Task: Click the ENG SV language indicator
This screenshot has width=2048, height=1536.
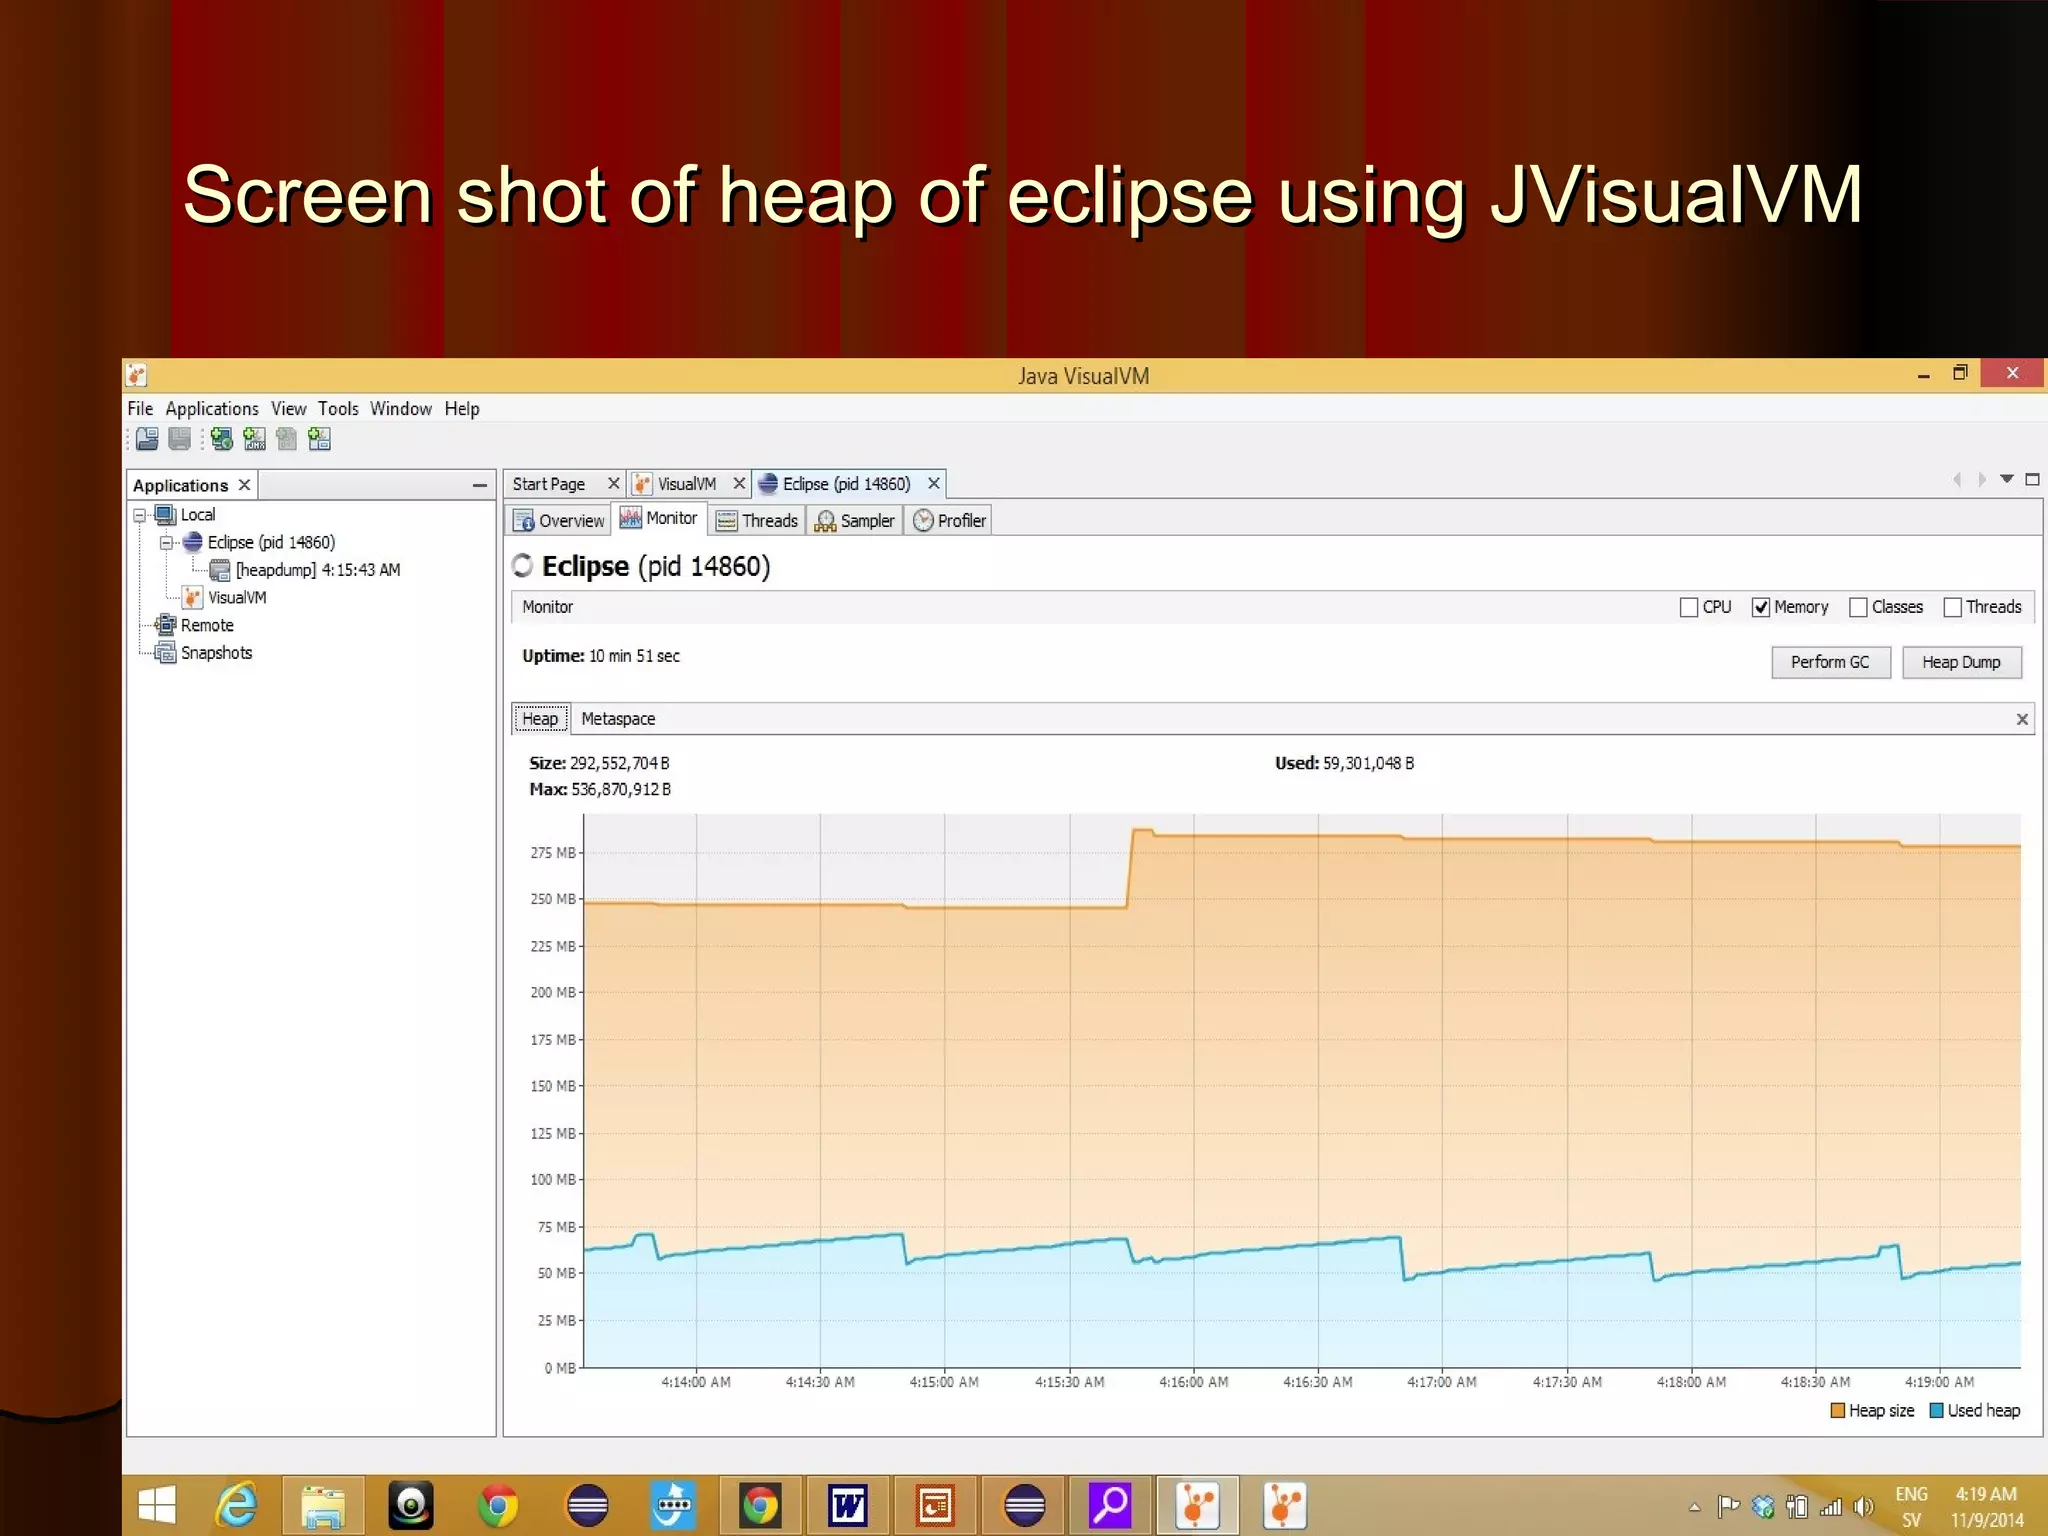Action: pos(1911,1506)
